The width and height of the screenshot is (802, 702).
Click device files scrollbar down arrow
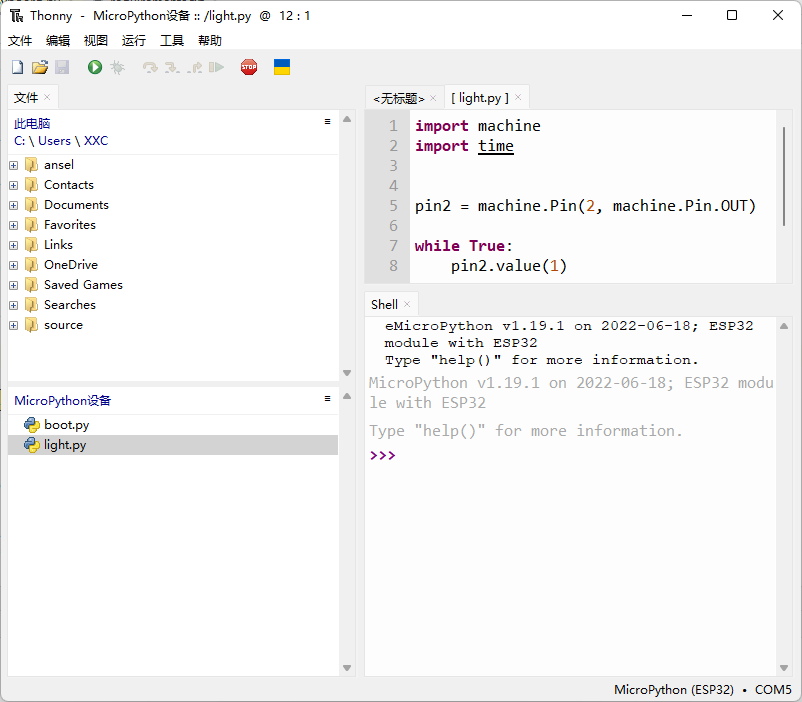[x=347, y=668]
